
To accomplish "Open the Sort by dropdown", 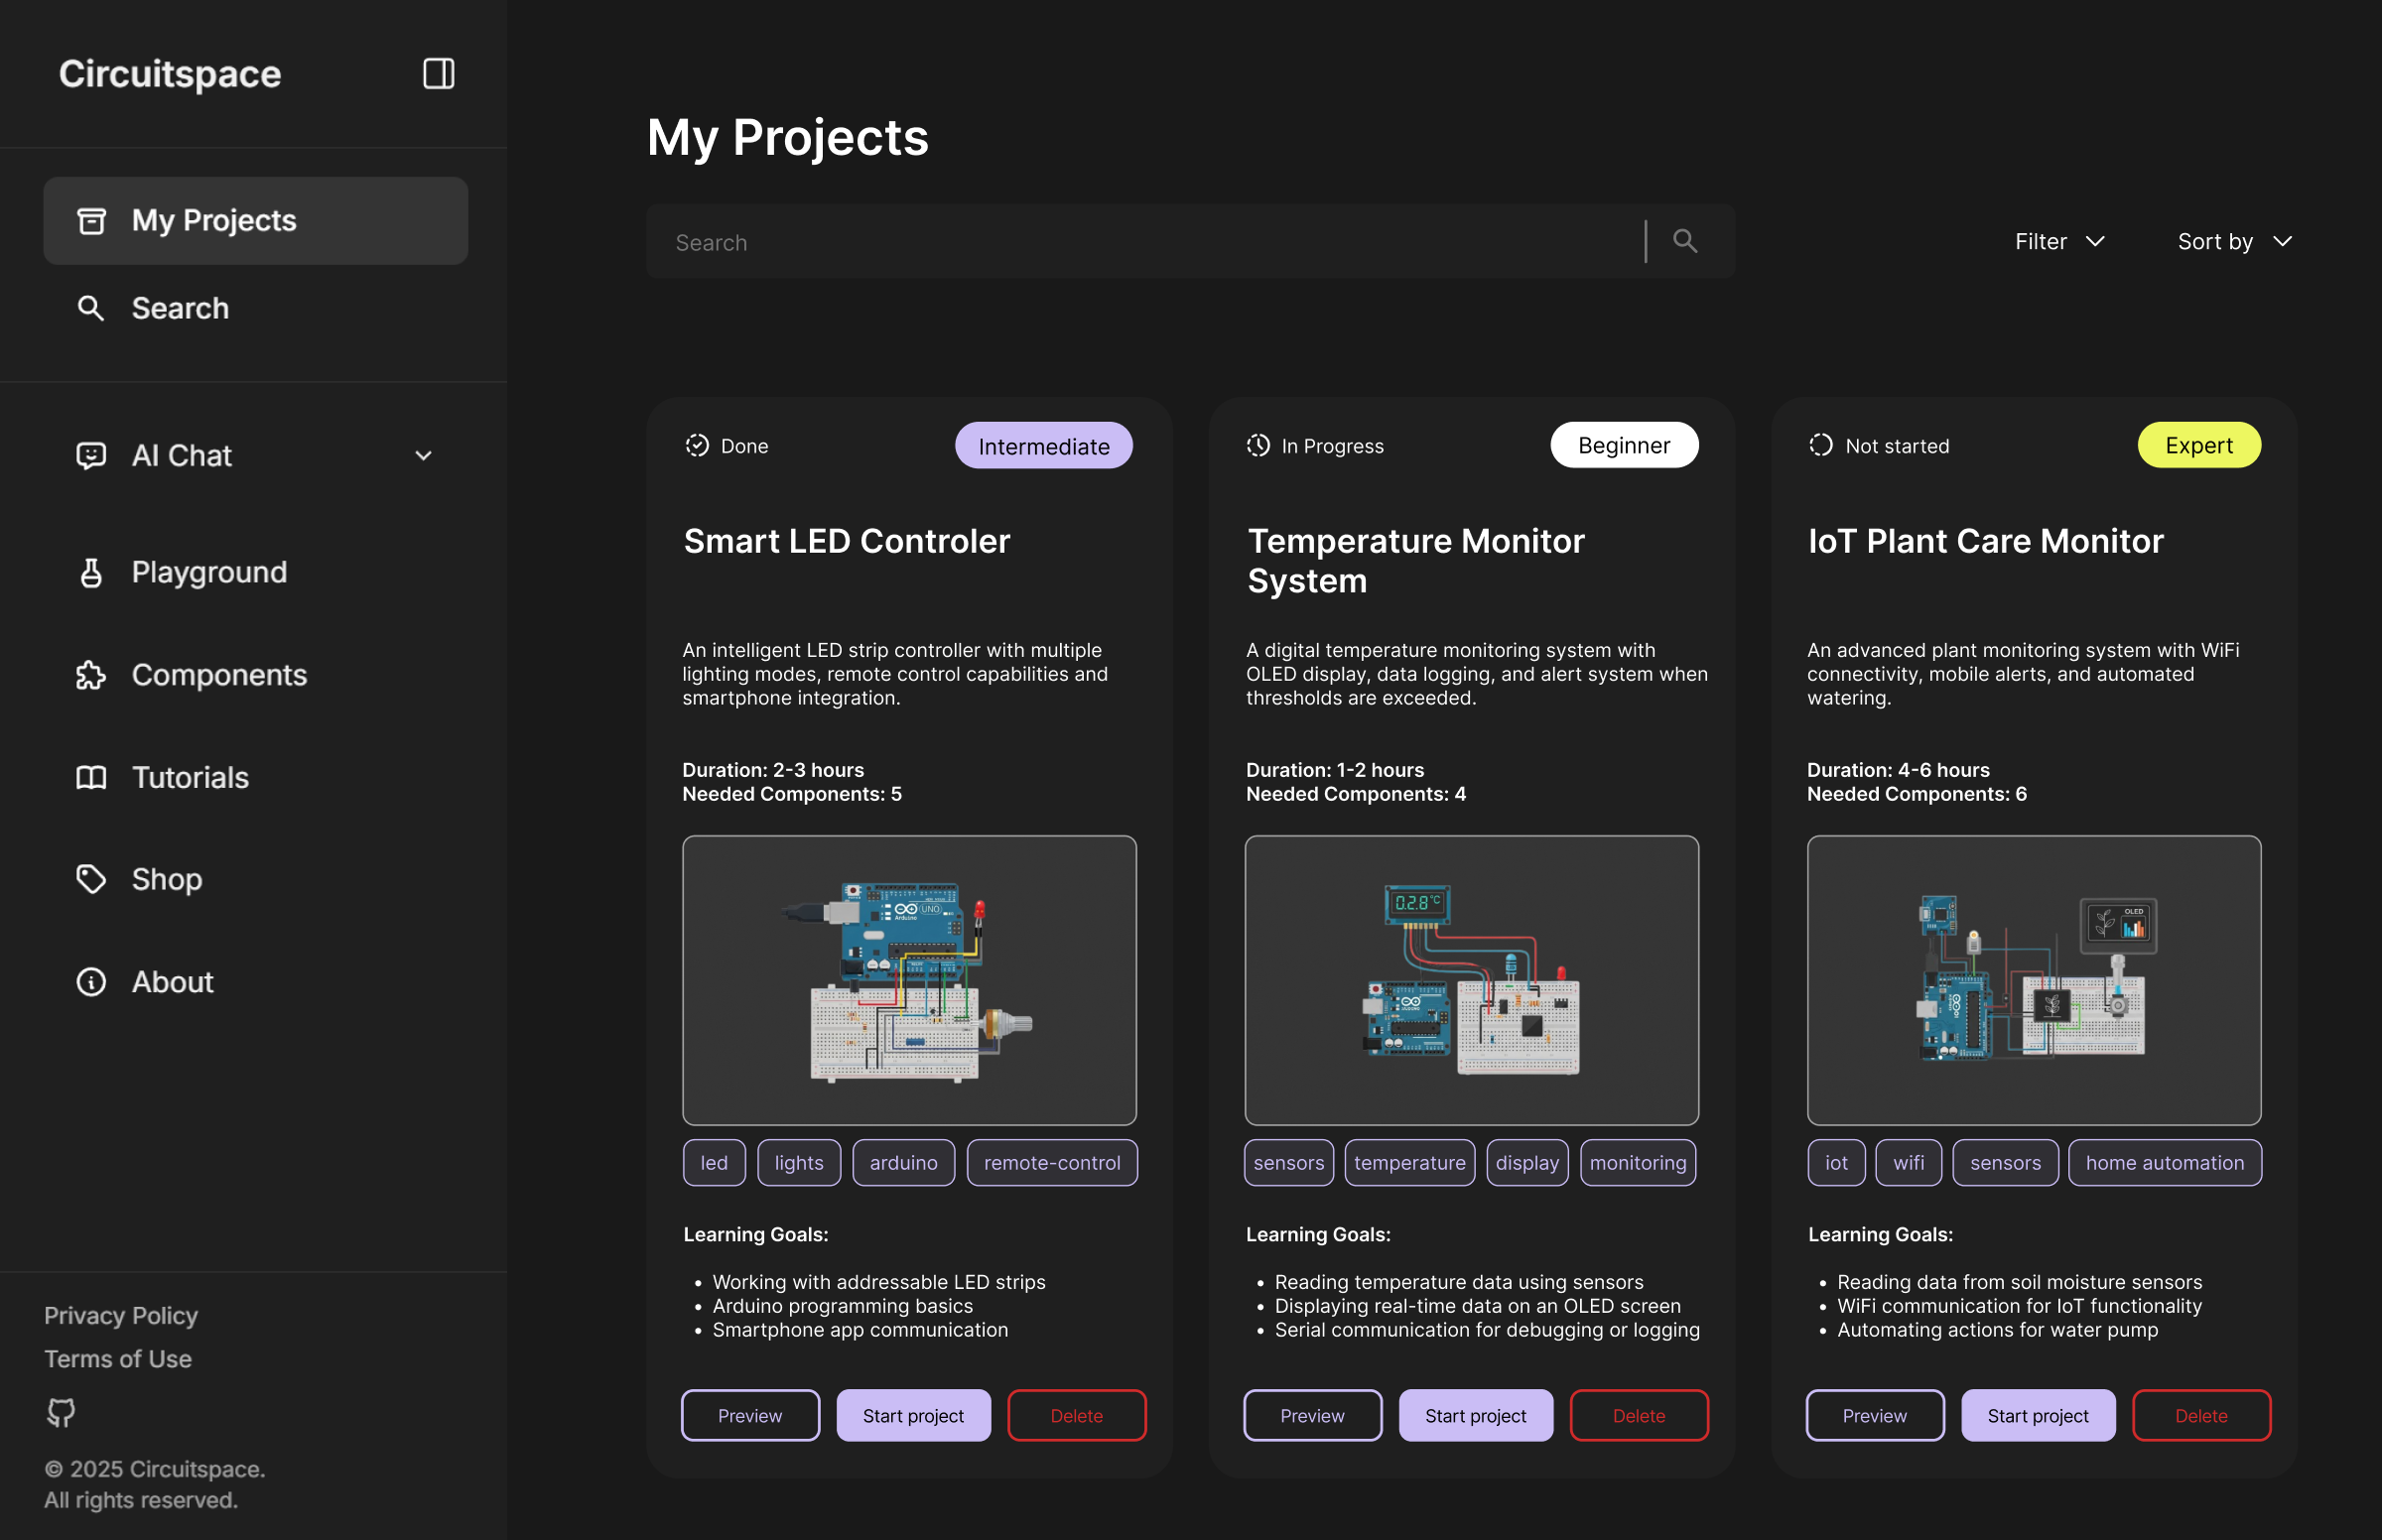I will (2234, 241).
